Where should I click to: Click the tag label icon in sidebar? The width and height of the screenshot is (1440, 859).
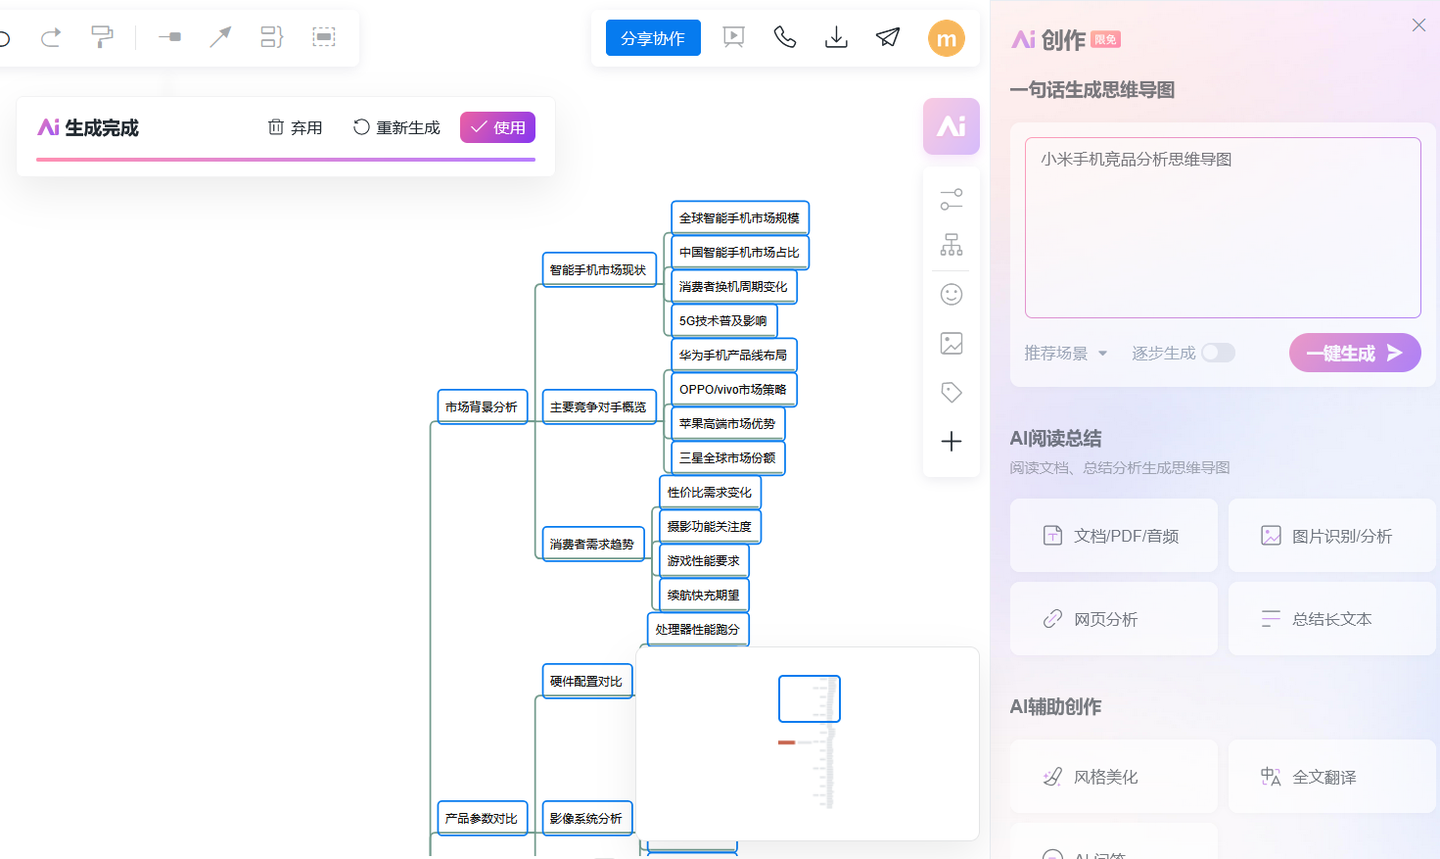point(951,392)
